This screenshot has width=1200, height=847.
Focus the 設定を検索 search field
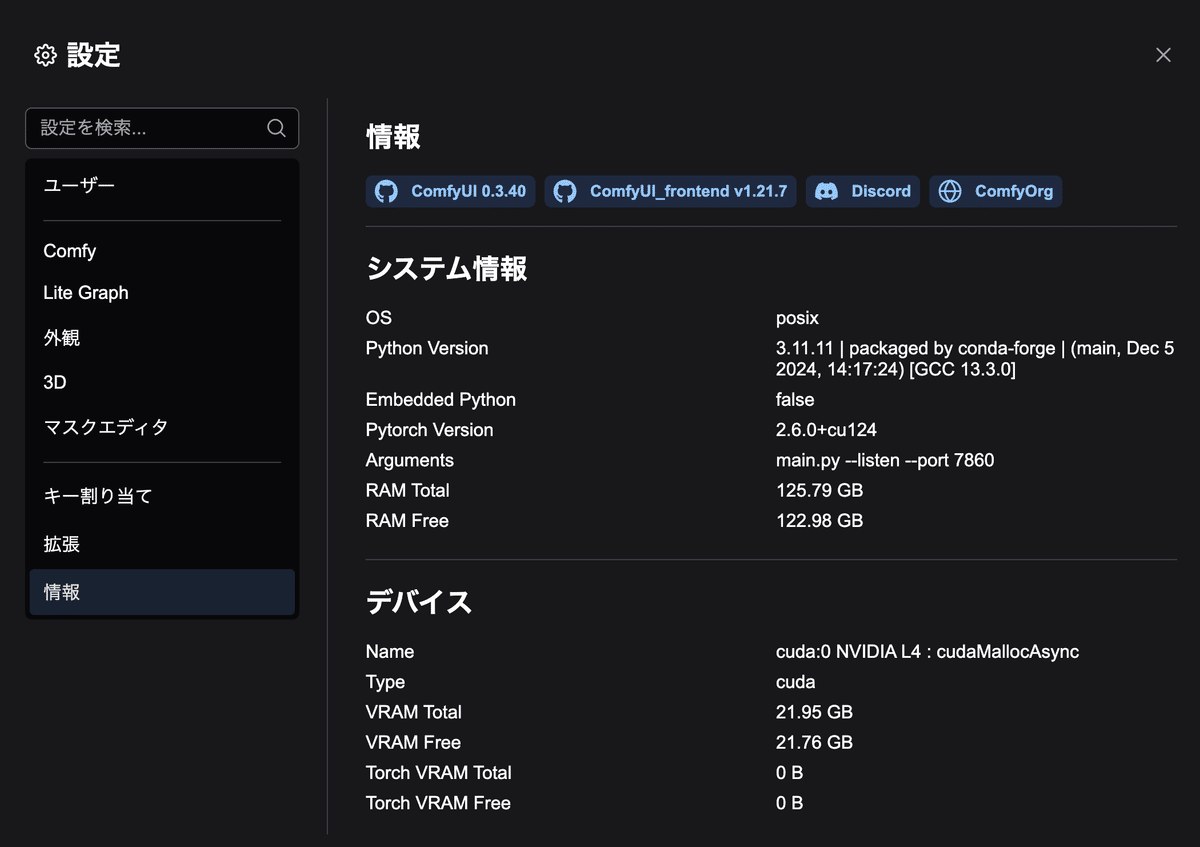162,128
